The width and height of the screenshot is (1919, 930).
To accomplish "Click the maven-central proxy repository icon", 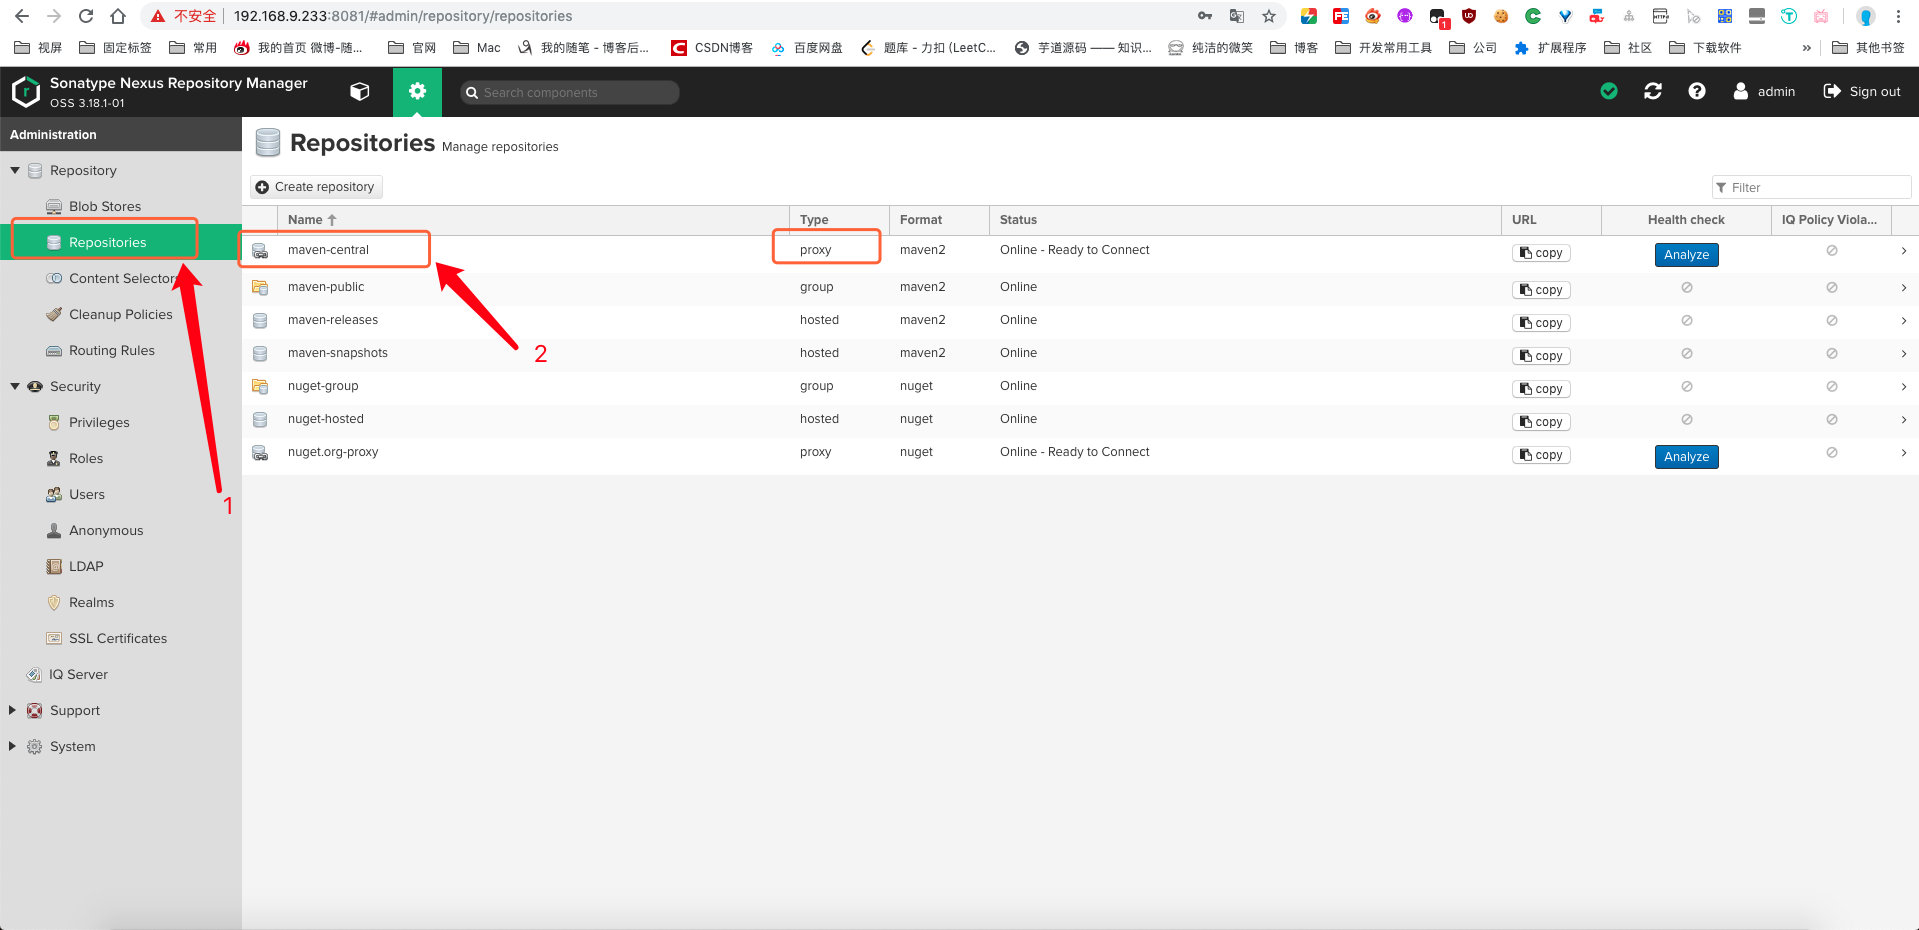I will 260,251.
